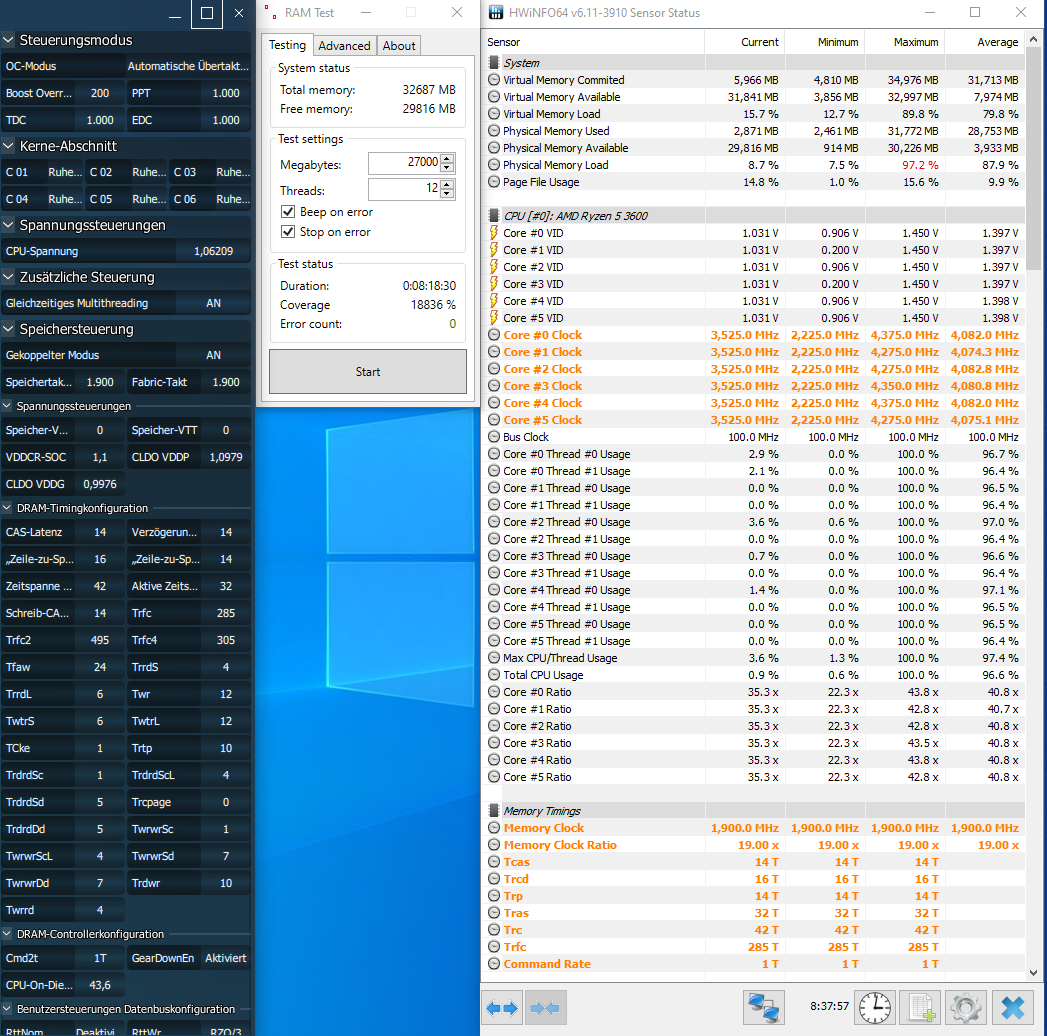Click the Trfc sensor icon

[494, 947]
